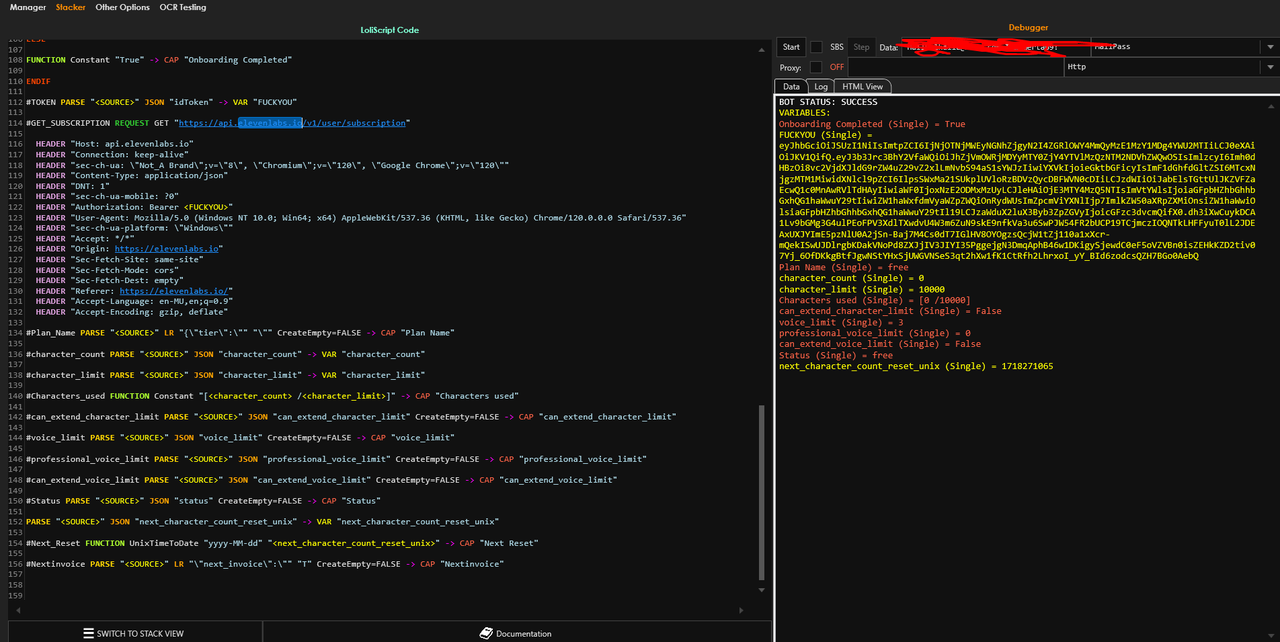Switch to the Other Options tab
Image resolution: width=1280 pixels, height=642 pixels.
click(123, 7)
